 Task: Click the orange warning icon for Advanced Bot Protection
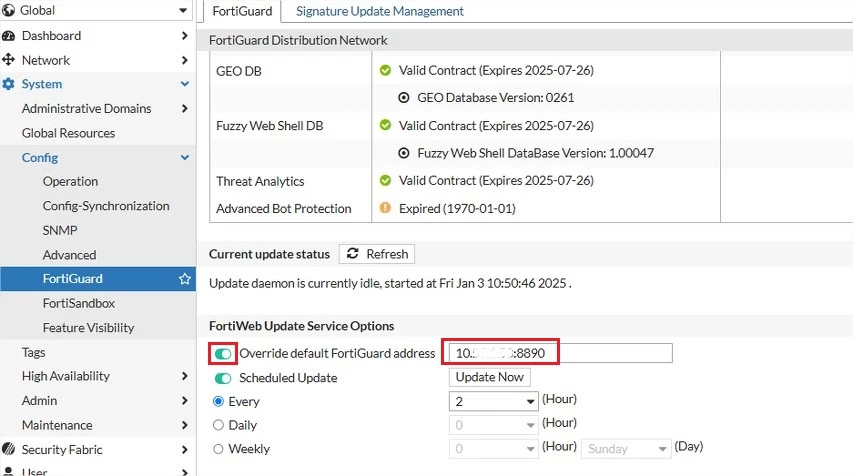385,208
